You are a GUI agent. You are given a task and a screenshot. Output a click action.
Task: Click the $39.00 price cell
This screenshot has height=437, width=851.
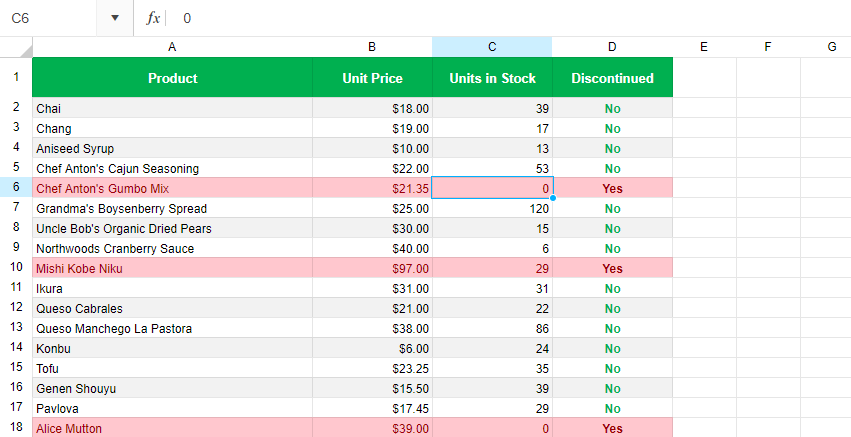(372, 428)
